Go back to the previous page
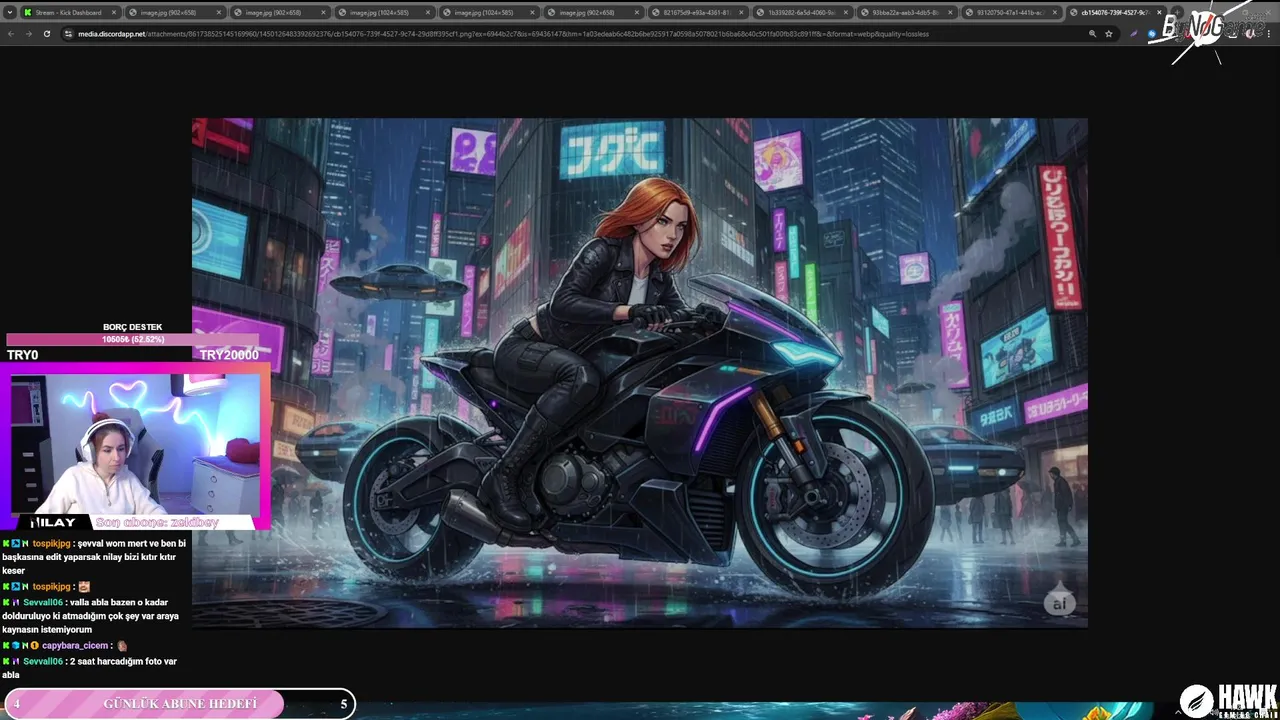This screenshot has width=1280, height=720. click(11, 34)
